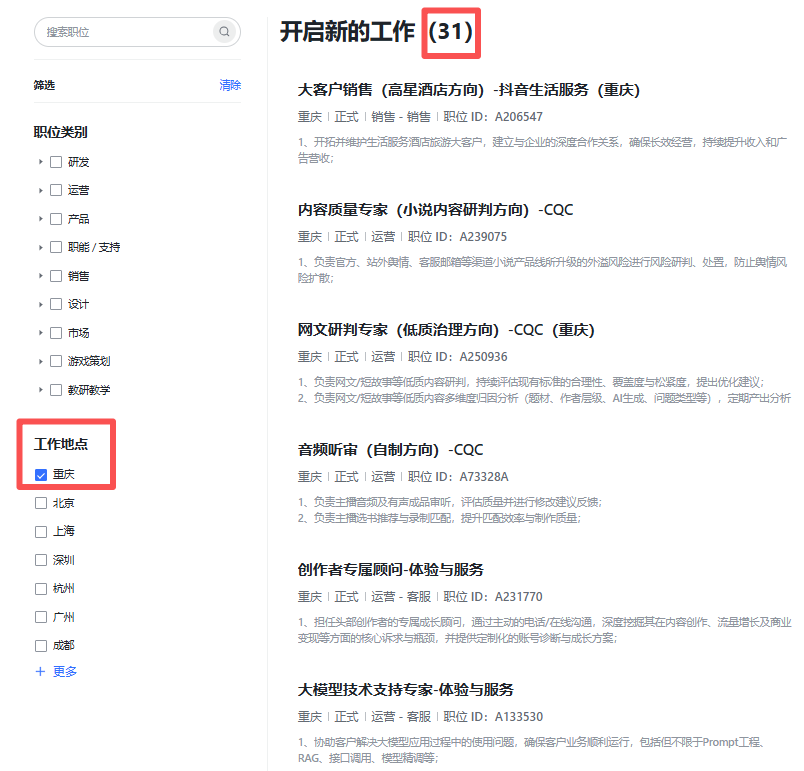Check the 教研教学 category checkbox

point(56,390)
